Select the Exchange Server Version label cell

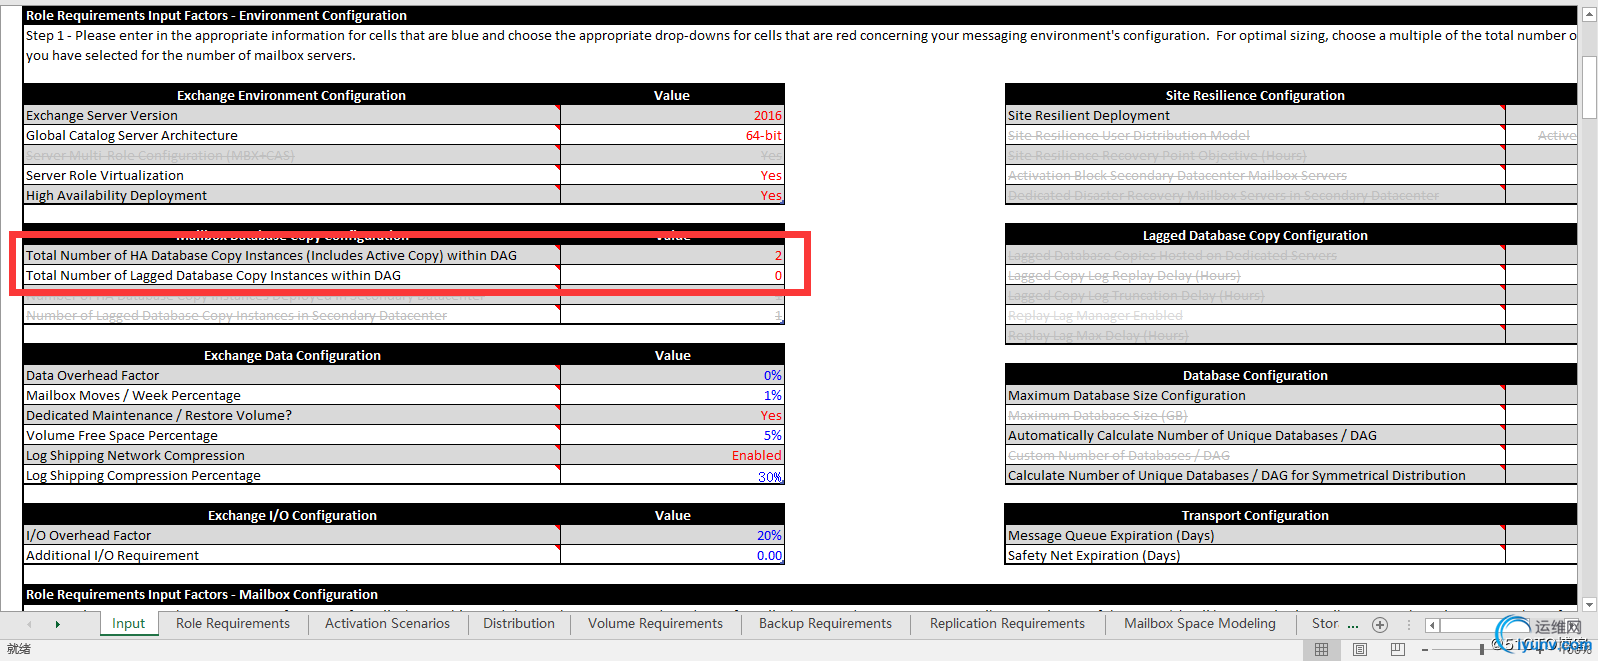tap(291, 115)
